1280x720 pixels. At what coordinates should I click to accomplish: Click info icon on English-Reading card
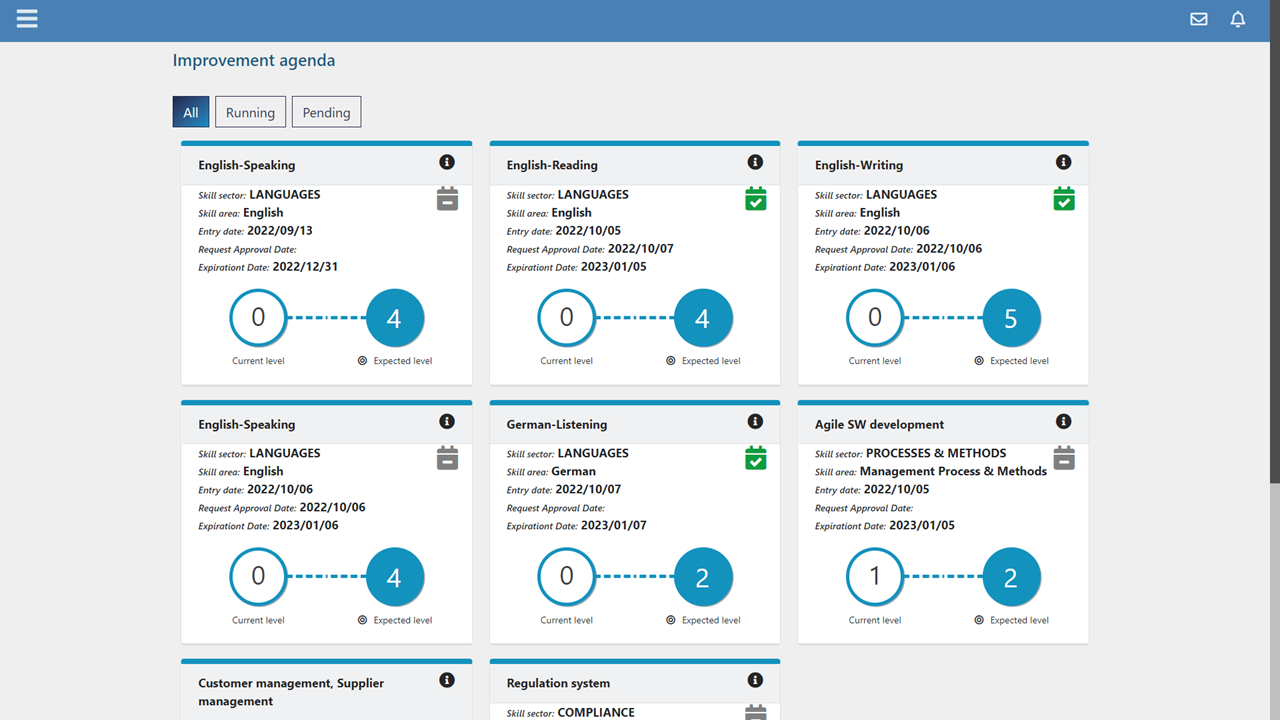[x=755, y=162]
